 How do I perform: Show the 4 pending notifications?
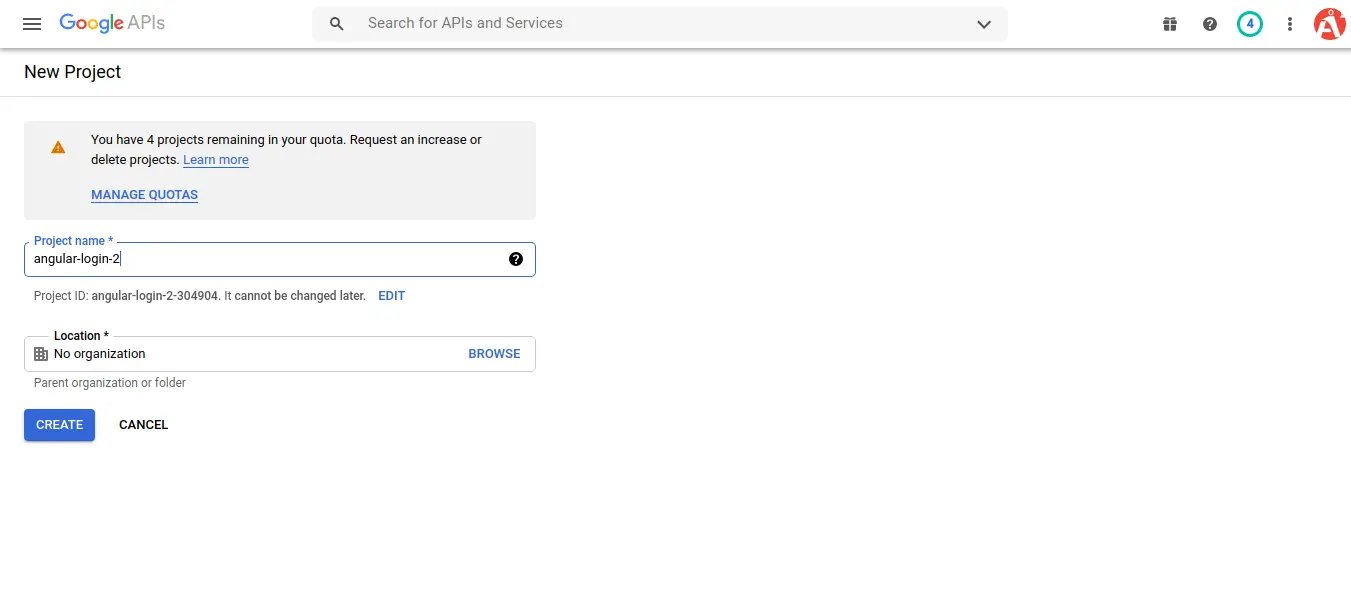pyautogui.click(x=1249, y=24)
